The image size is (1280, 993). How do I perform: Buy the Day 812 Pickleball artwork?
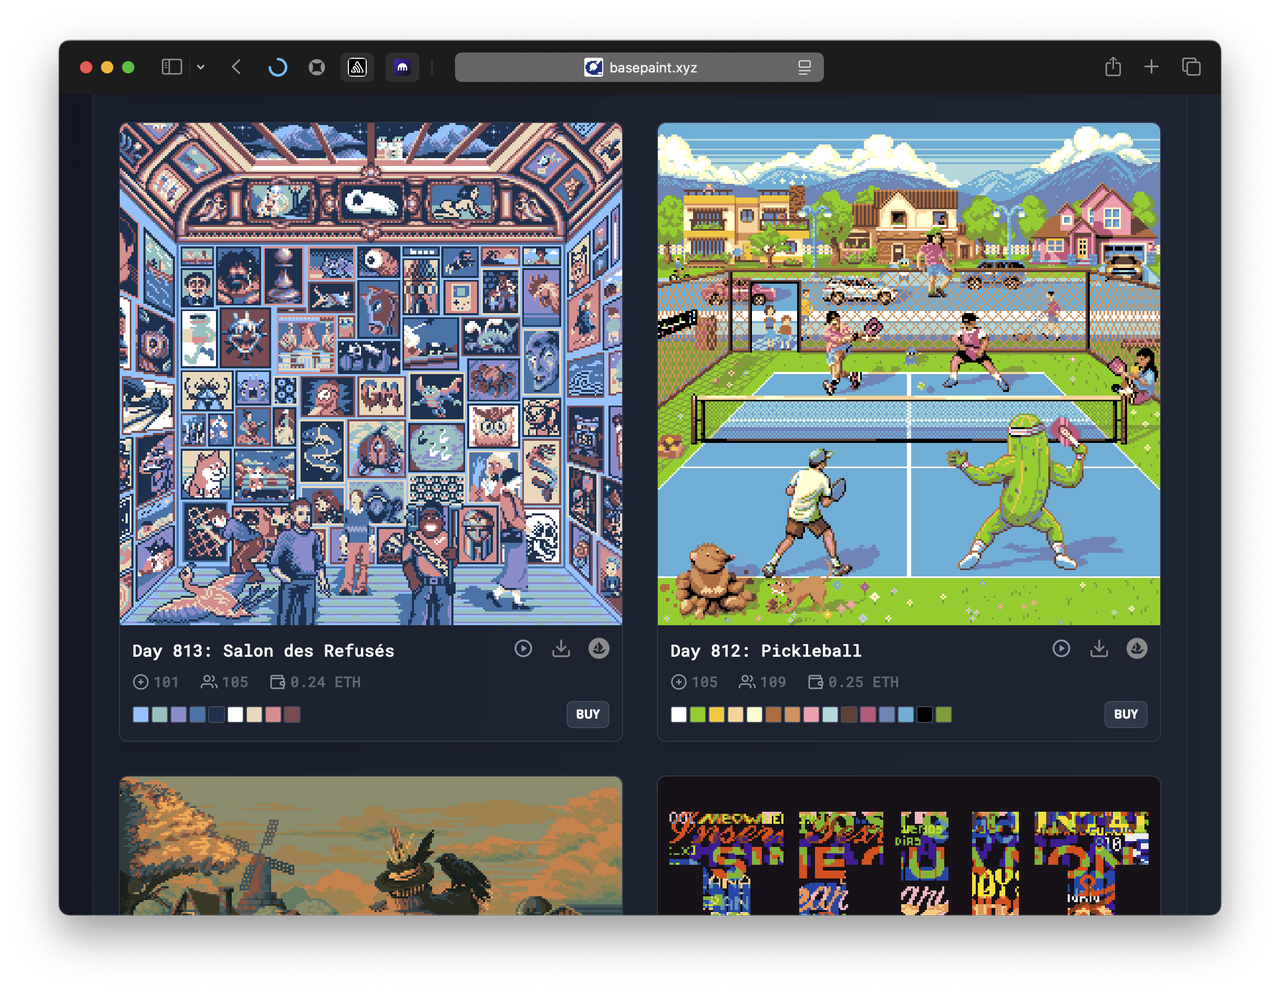(1126, 714)
